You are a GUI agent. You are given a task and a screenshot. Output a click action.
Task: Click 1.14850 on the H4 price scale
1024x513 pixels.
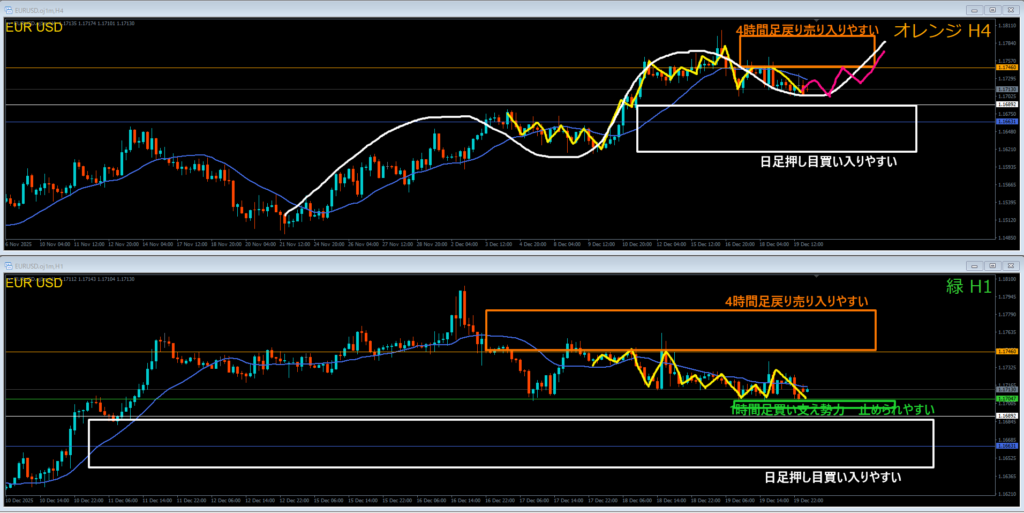point(1006,238)
